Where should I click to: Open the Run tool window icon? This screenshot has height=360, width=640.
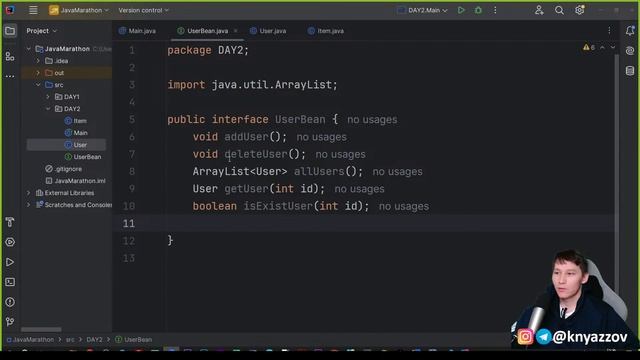[x=10, y=262]
